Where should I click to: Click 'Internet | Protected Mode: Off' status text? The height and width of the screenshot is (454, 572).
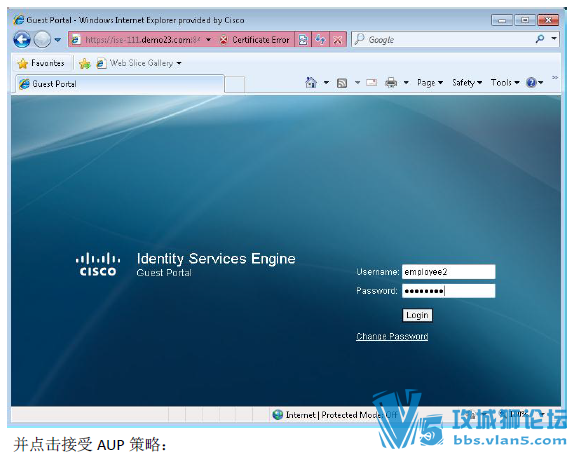point(342,415)
